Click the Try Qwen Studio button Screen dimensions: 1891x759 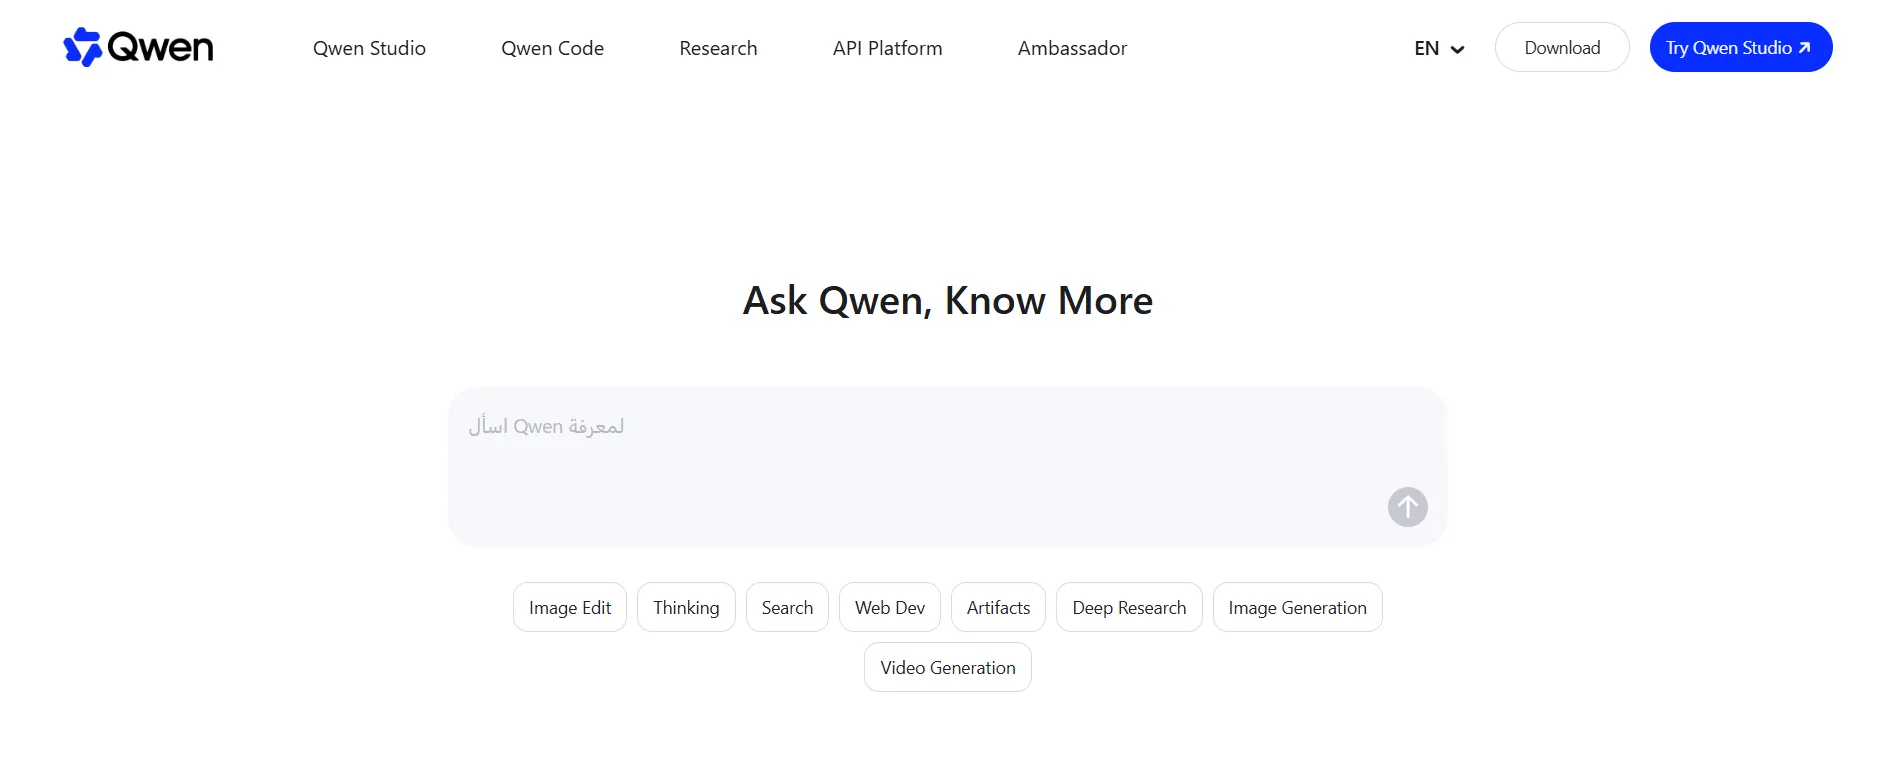tap(1740, 47)
